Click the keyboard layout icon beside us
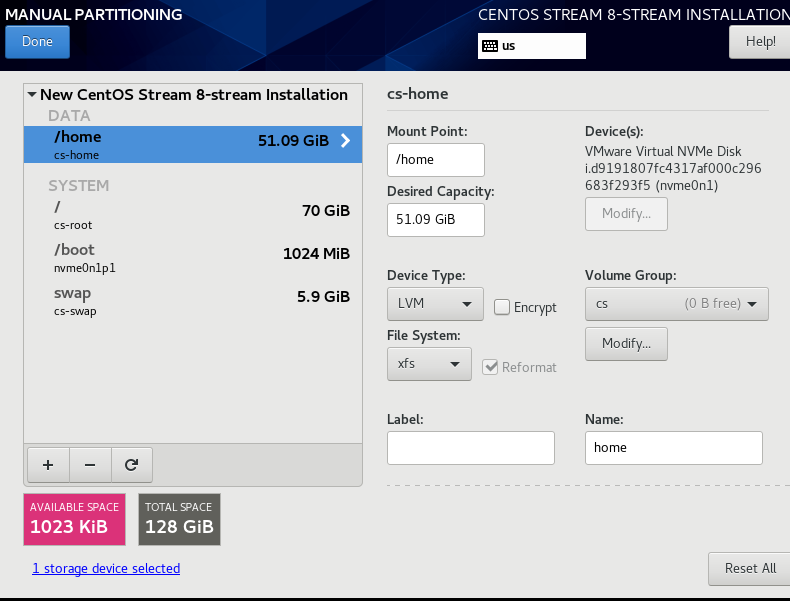This screenshot has height=601, width=790. click(x=490, y=46)
